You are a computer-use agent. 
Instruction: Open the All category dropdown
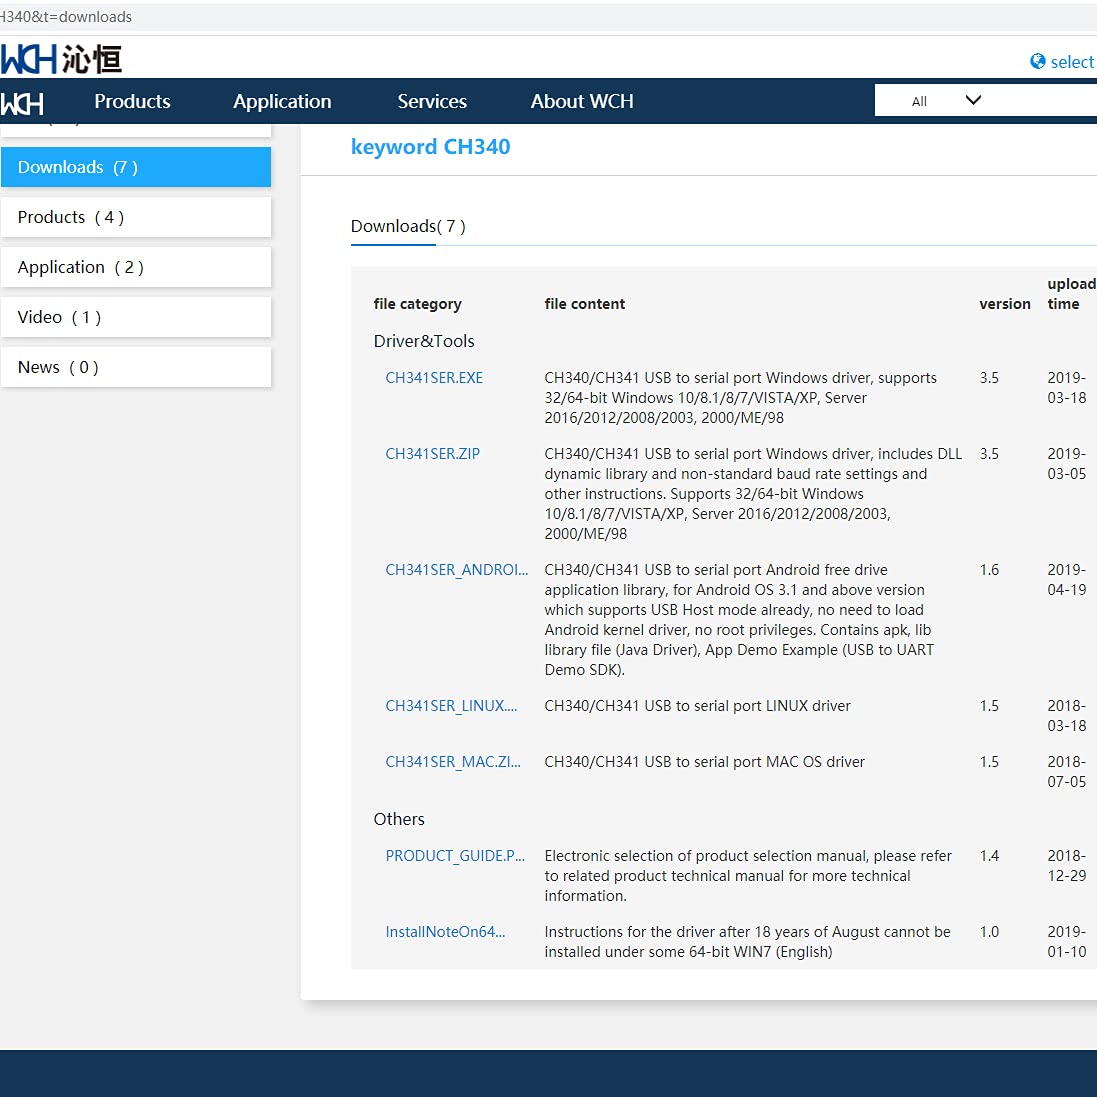coord(945,100)
